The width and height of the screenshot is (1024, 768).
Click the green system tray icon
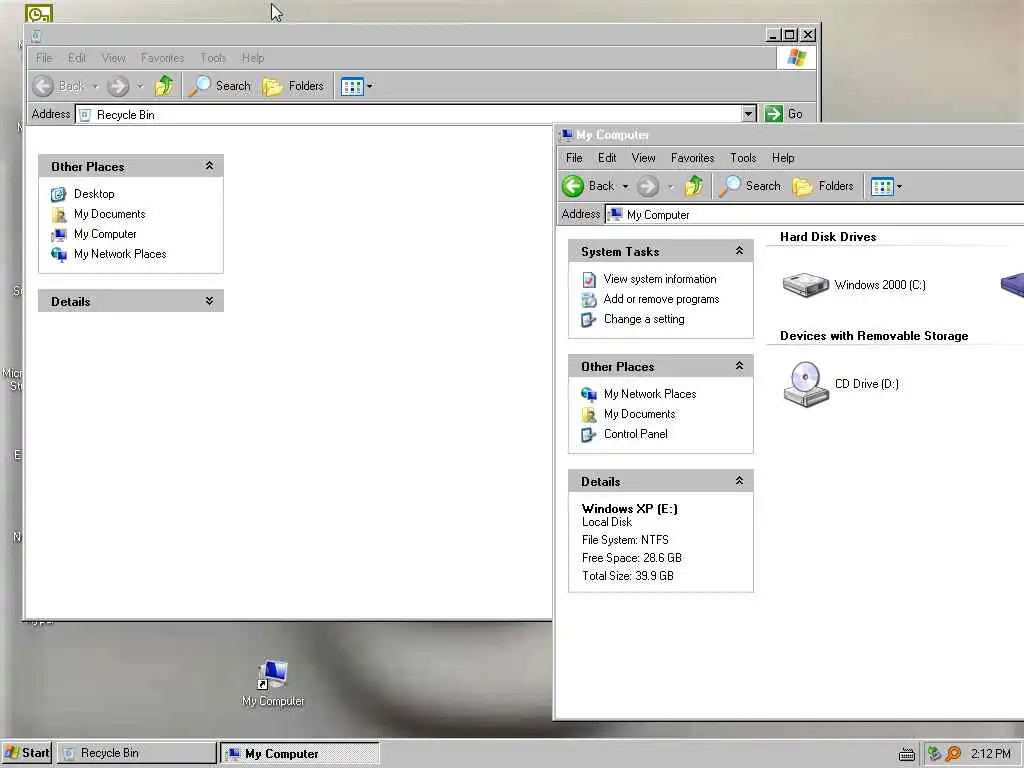point(935,754)
